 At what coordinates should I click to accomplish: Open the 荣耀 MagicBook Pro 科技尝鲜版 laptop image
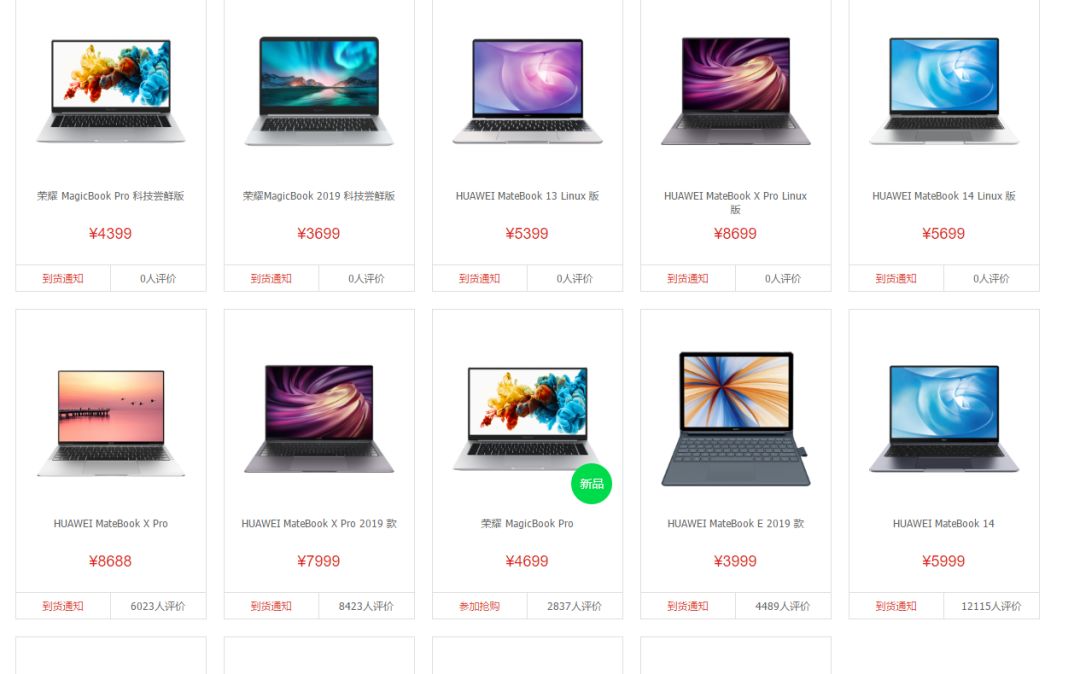coord(111,91)
